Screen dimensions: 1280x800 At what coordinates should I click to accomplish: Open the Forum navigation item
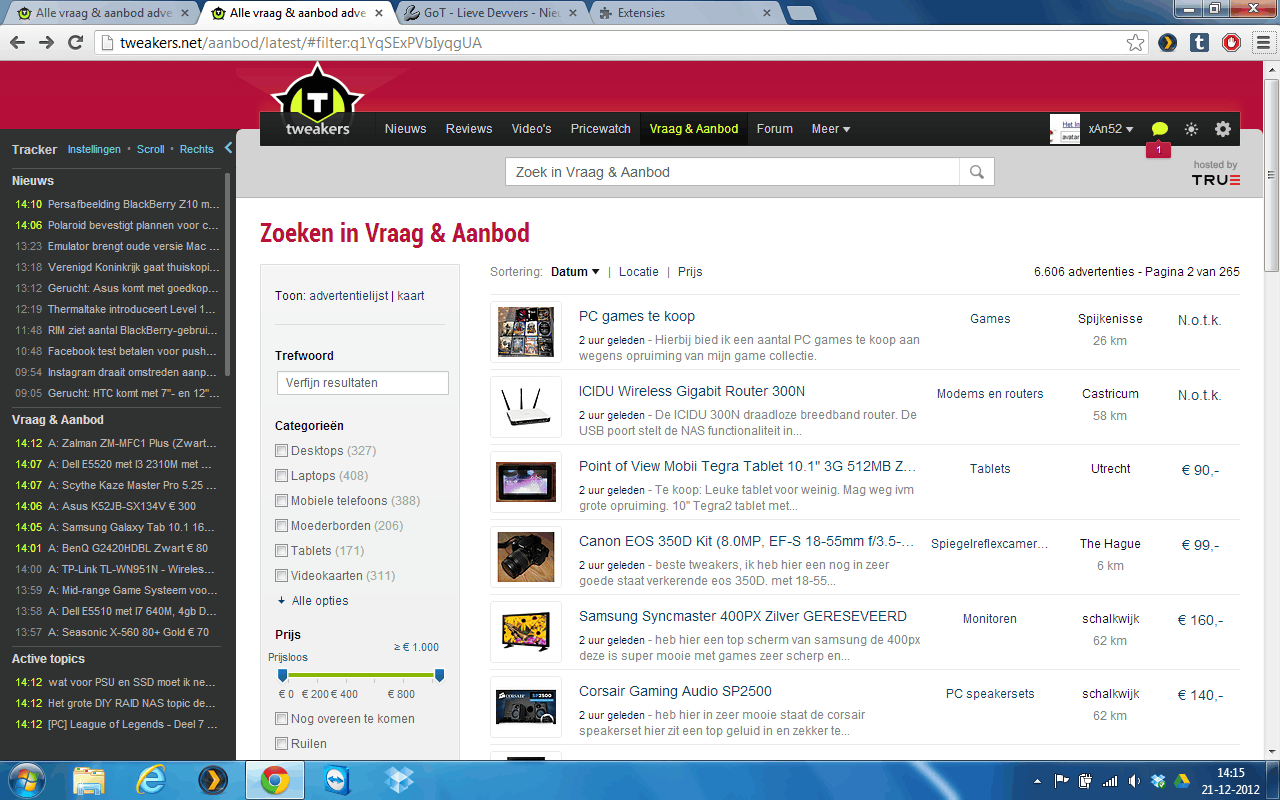(775, 129)
